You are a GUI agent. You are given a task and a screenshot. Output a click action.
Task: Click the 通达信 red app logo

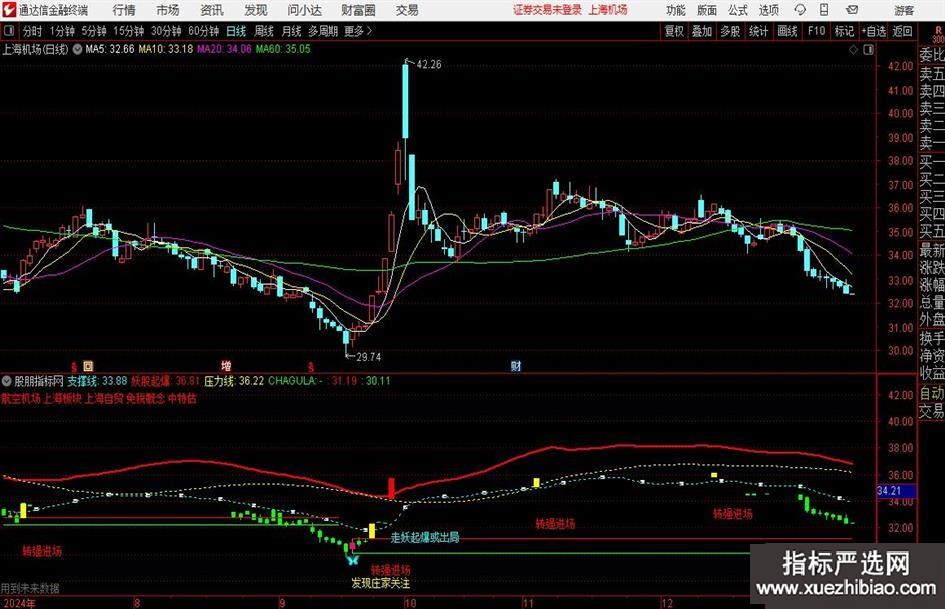(x=9, y=10)
